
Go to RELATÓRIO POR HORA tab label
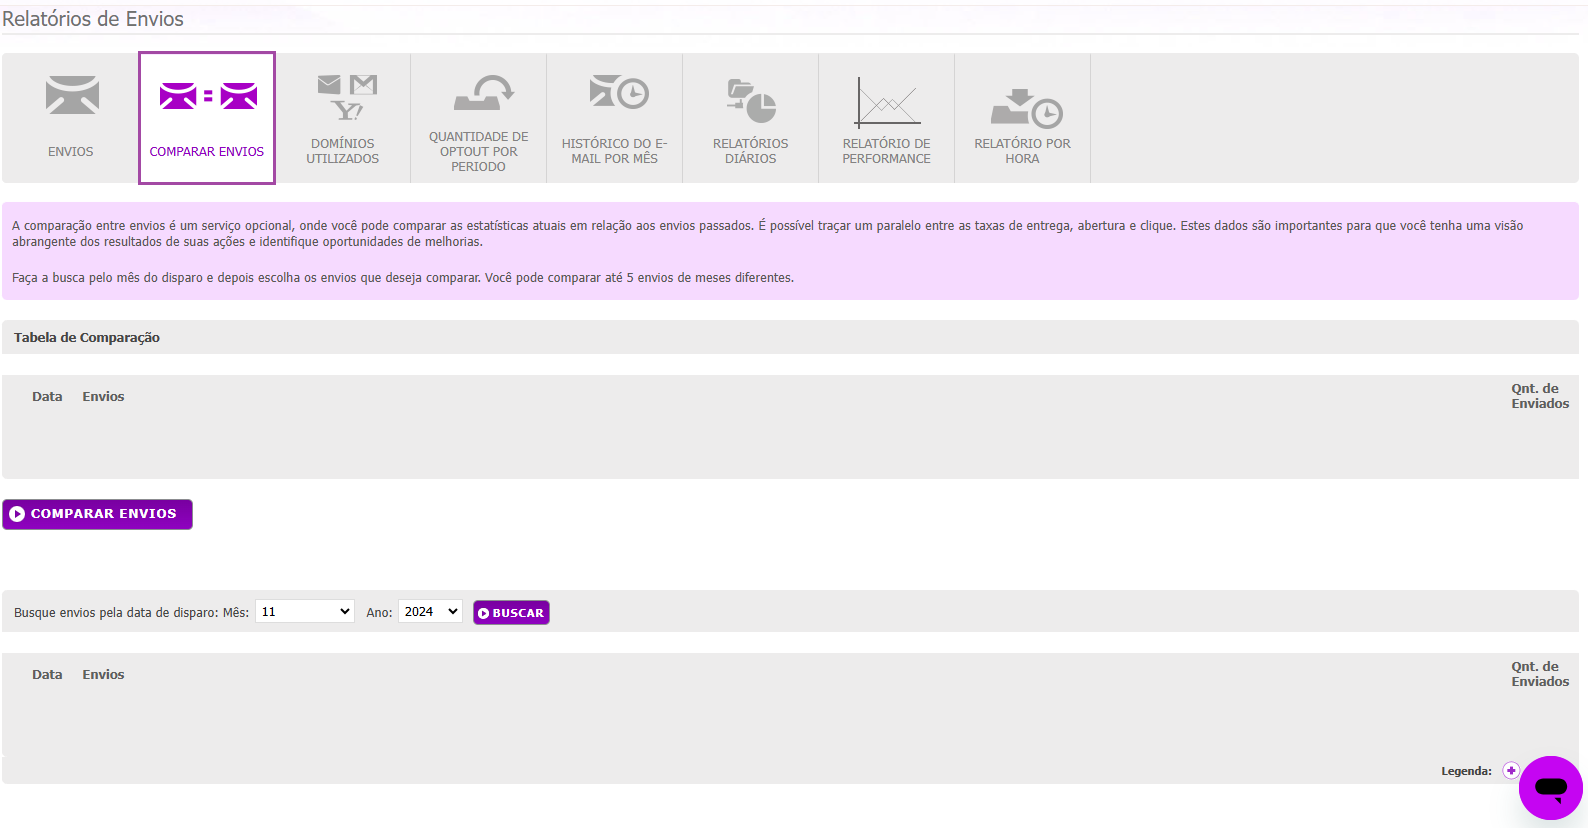(1022, 151)
